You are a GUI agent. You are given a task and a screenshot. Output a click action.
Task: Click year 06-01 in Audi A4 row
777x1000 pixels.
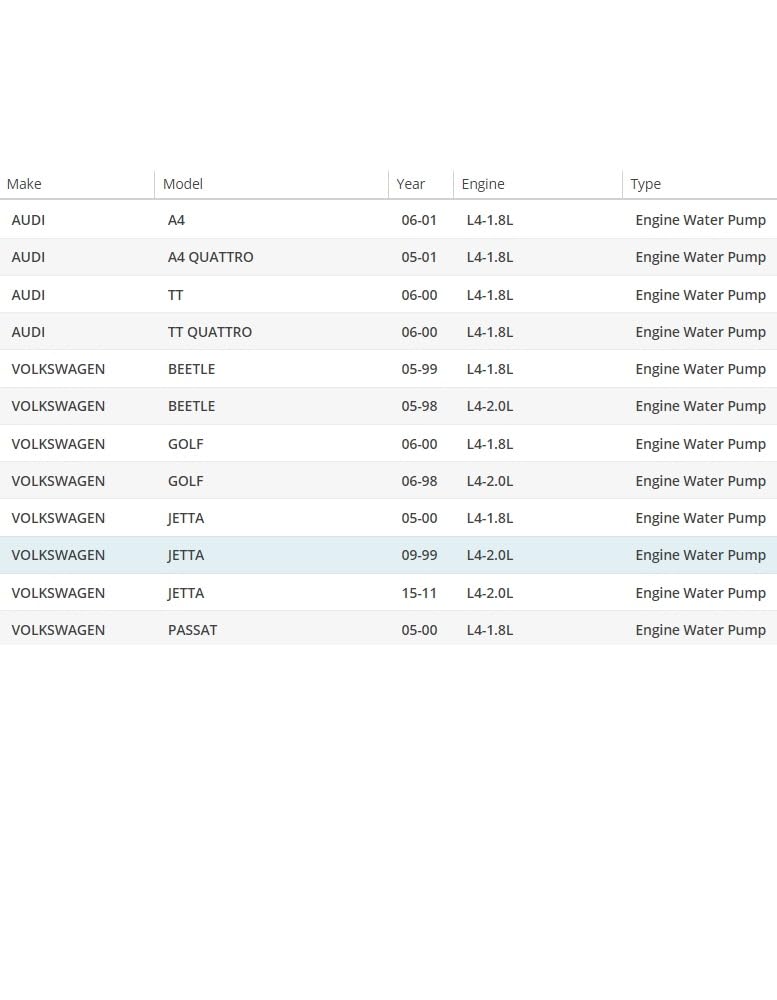pos(419,220)
